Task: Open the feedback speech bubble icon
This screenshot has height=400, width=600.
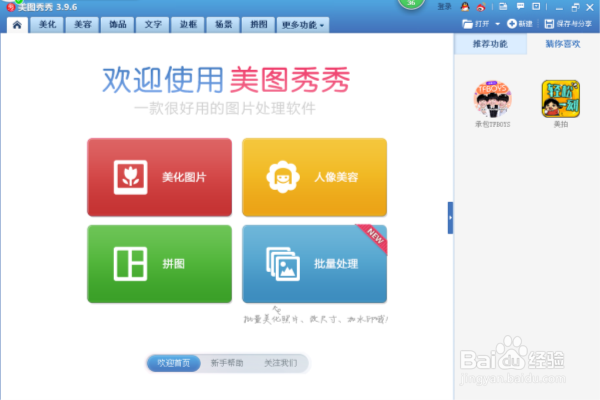Action: 520,7
